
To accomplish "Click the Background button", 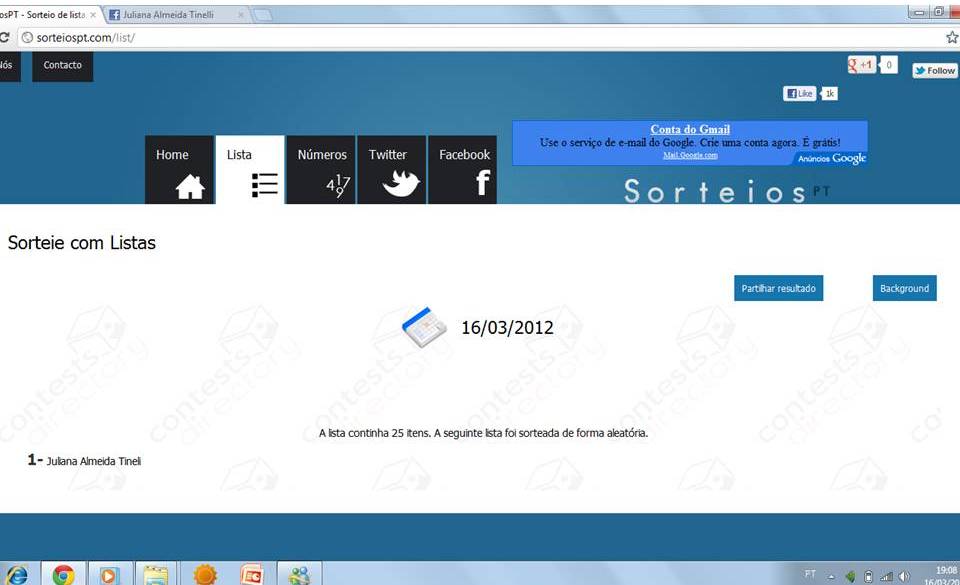I will click(904, 288).
